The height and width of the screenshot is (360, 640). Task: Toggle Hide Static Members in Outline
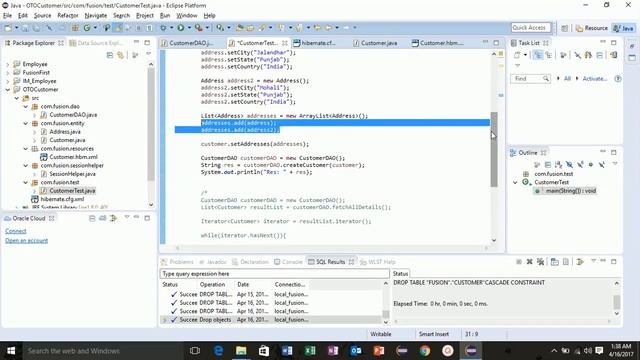pos(580,164)
